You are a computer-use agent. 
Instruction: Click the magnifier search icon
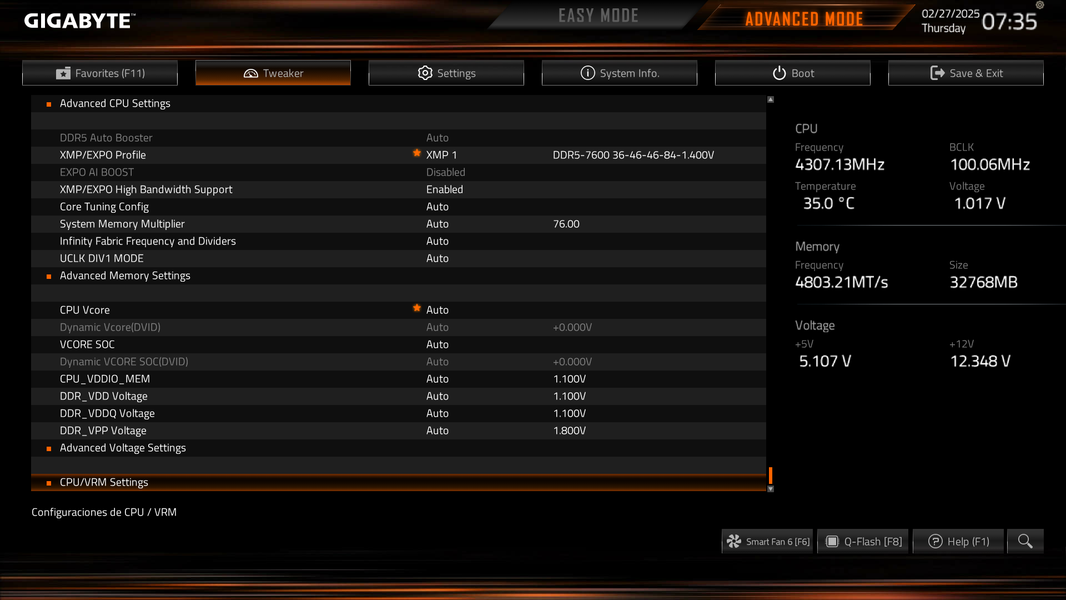[1025, 542]
